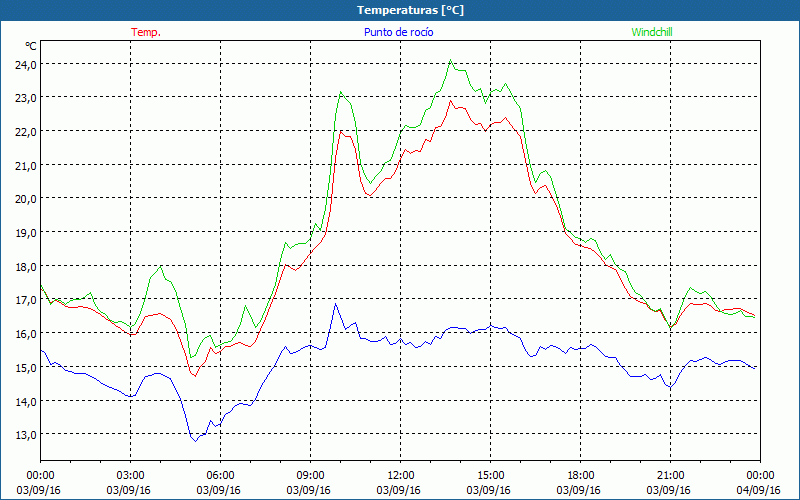Click the 16,0 y-axis value

click(26, 334)
